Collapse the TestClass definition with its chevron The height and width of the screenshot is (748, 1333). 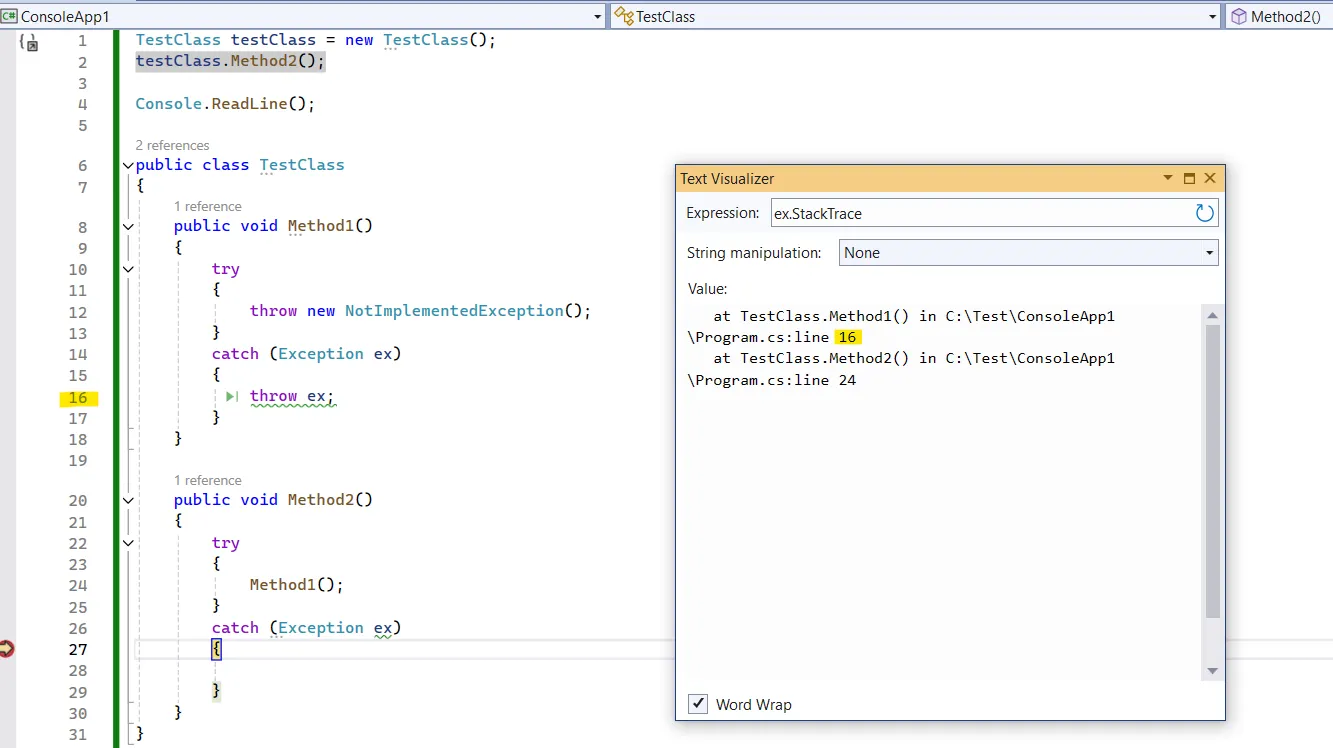pyautogui.click(x=127, y=165)
